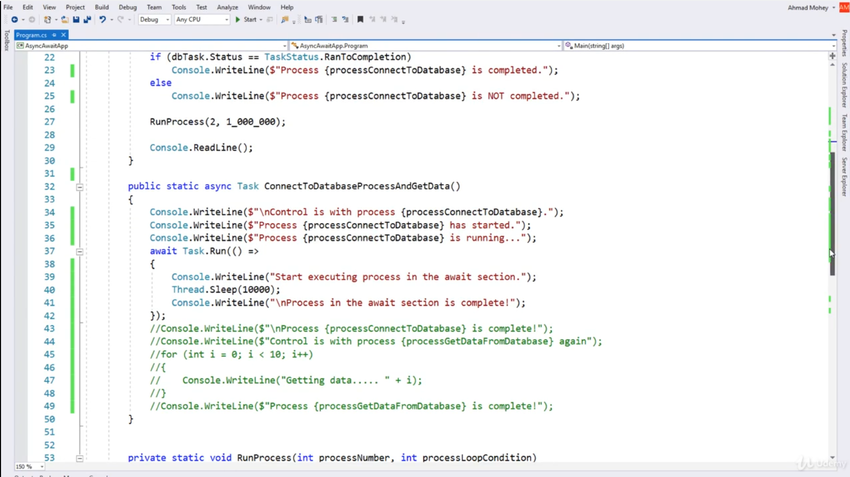Click the Redo arrow icon
This screenshot has height=477, width=850.
coord(120,20)
